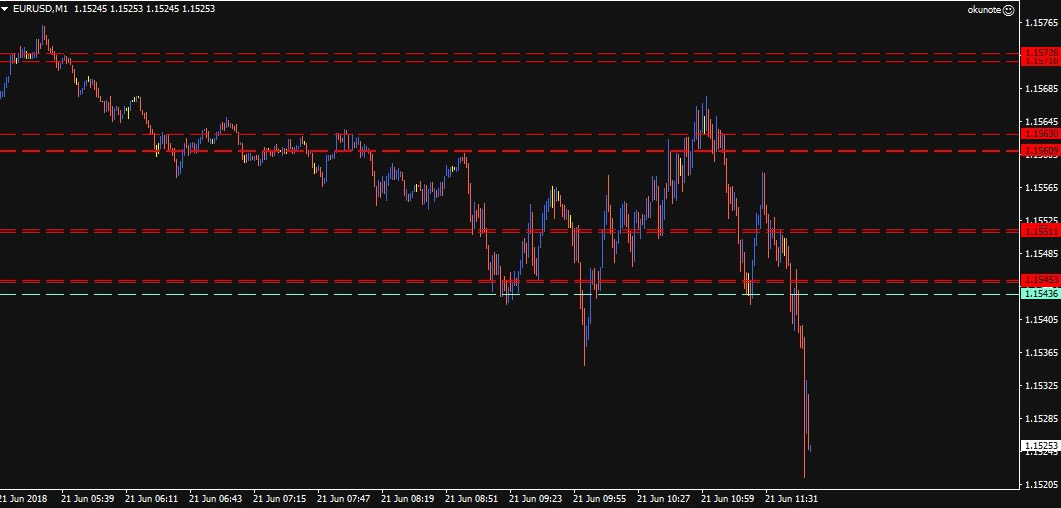Select the mint-green dashed horizontal line
1061x508 pixels.
point(509,294)
